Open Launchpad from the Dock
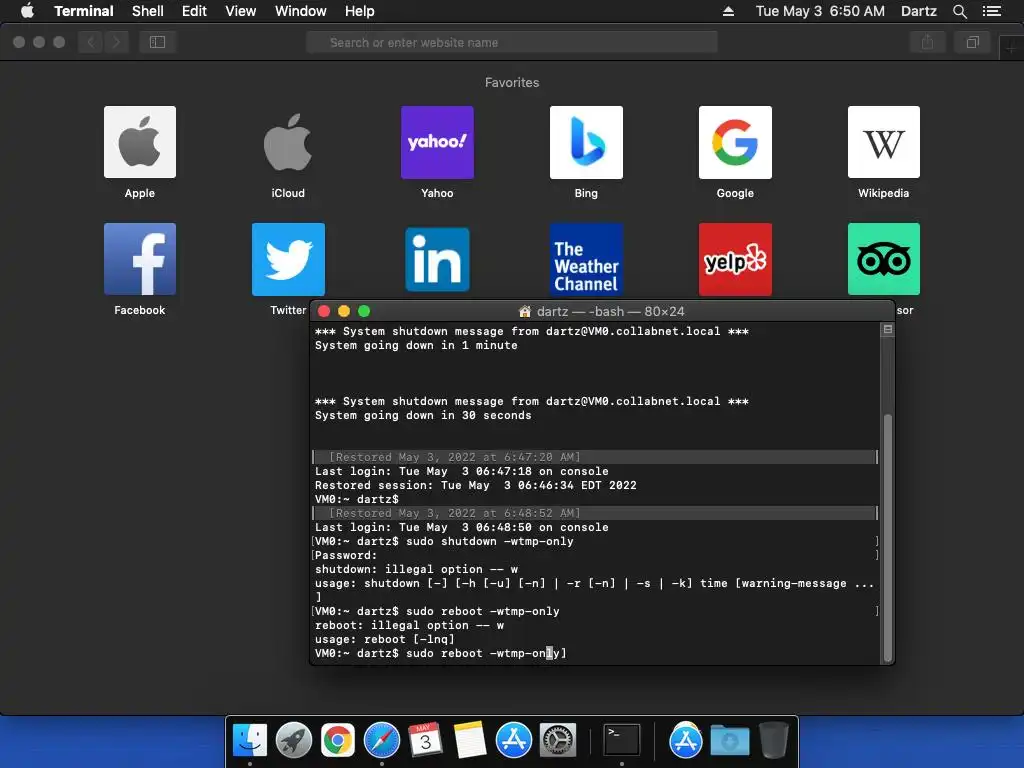The height and width of the screenshot is (768, 1024). coord(294,741)
